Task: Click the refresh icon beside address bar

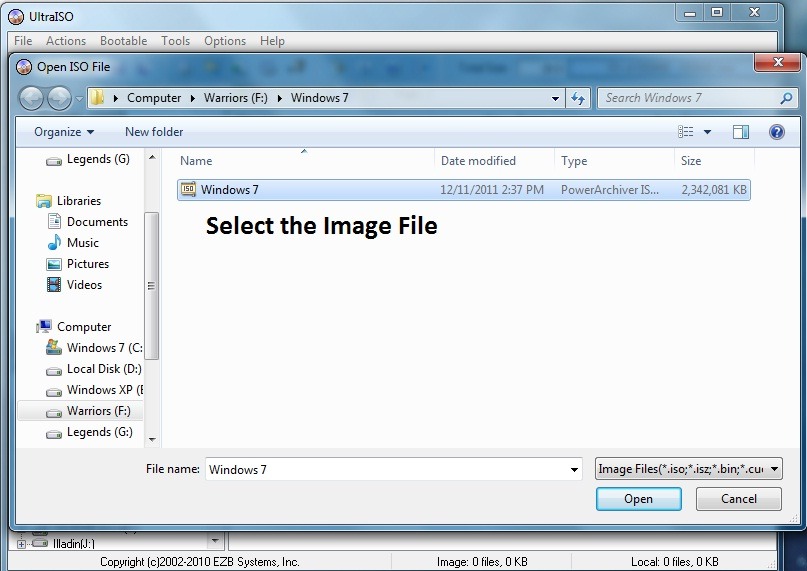Action: [578, 98]
